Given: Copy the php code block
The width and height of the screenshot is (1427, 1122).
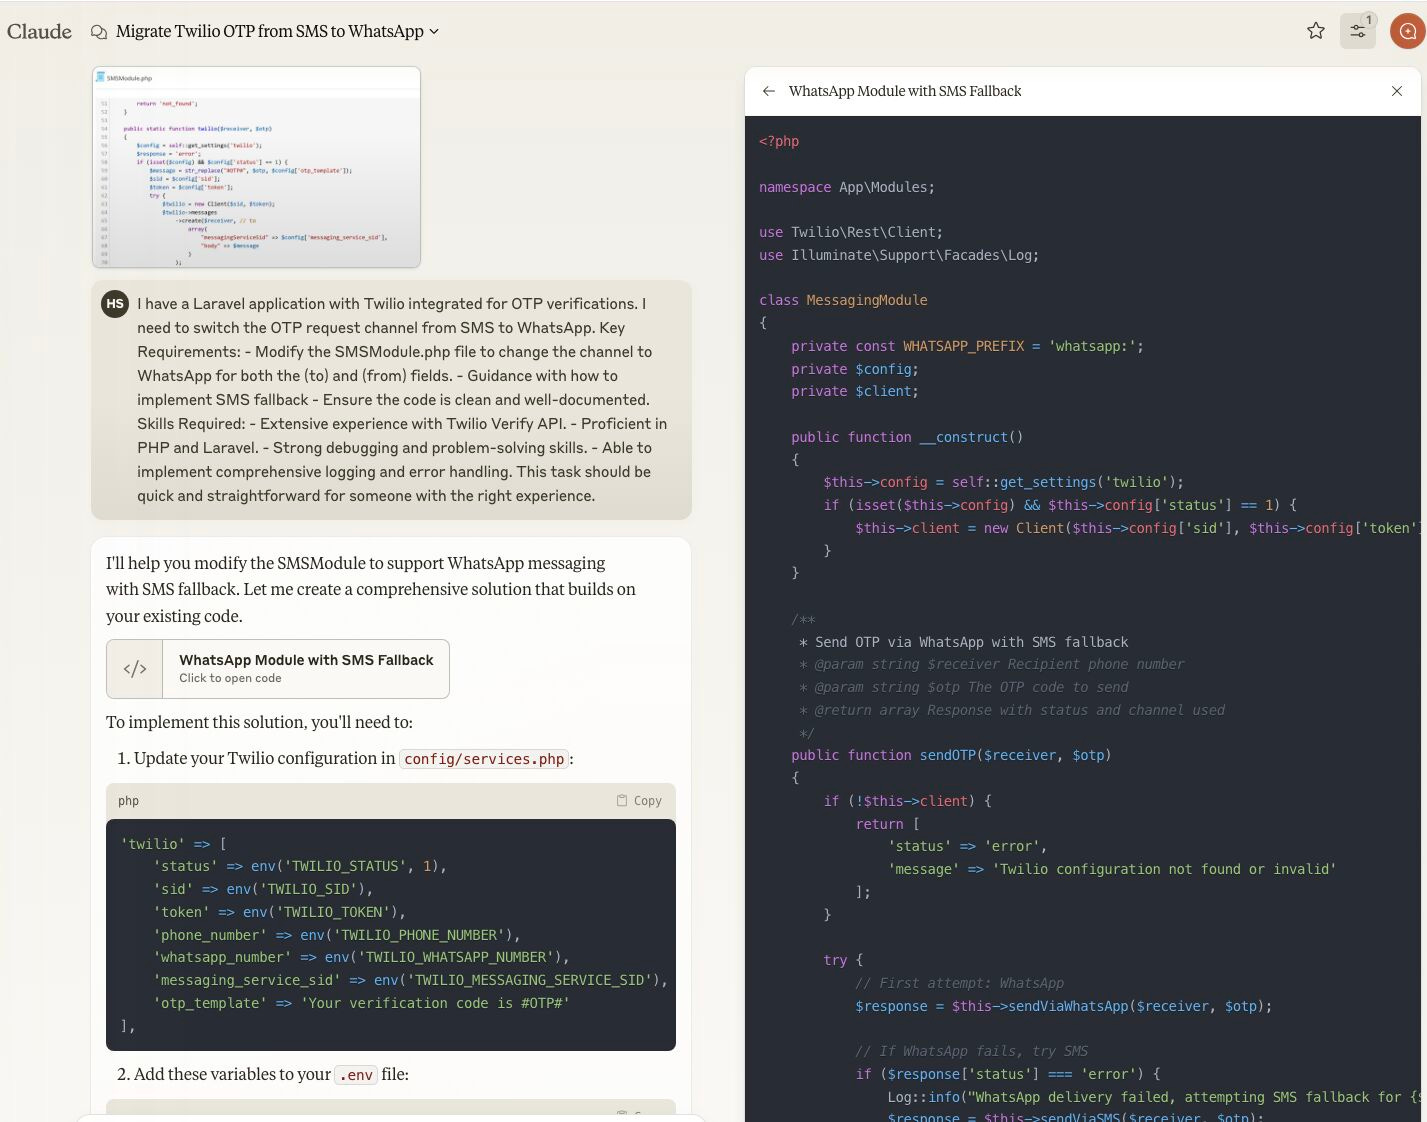Looking at the screenshot, I should click(x=639, y=801).
